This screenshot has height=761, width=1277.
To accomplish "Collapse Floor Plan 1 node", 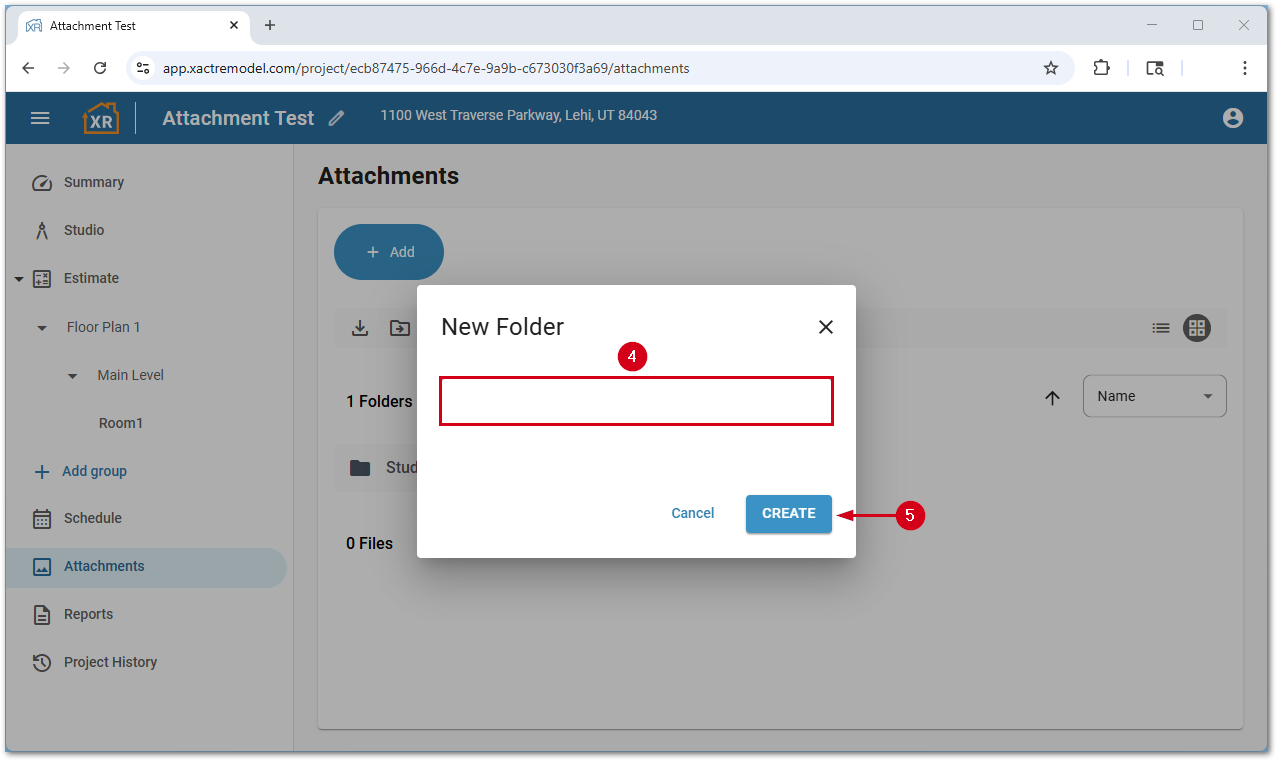I will click(x=42, y=328).
